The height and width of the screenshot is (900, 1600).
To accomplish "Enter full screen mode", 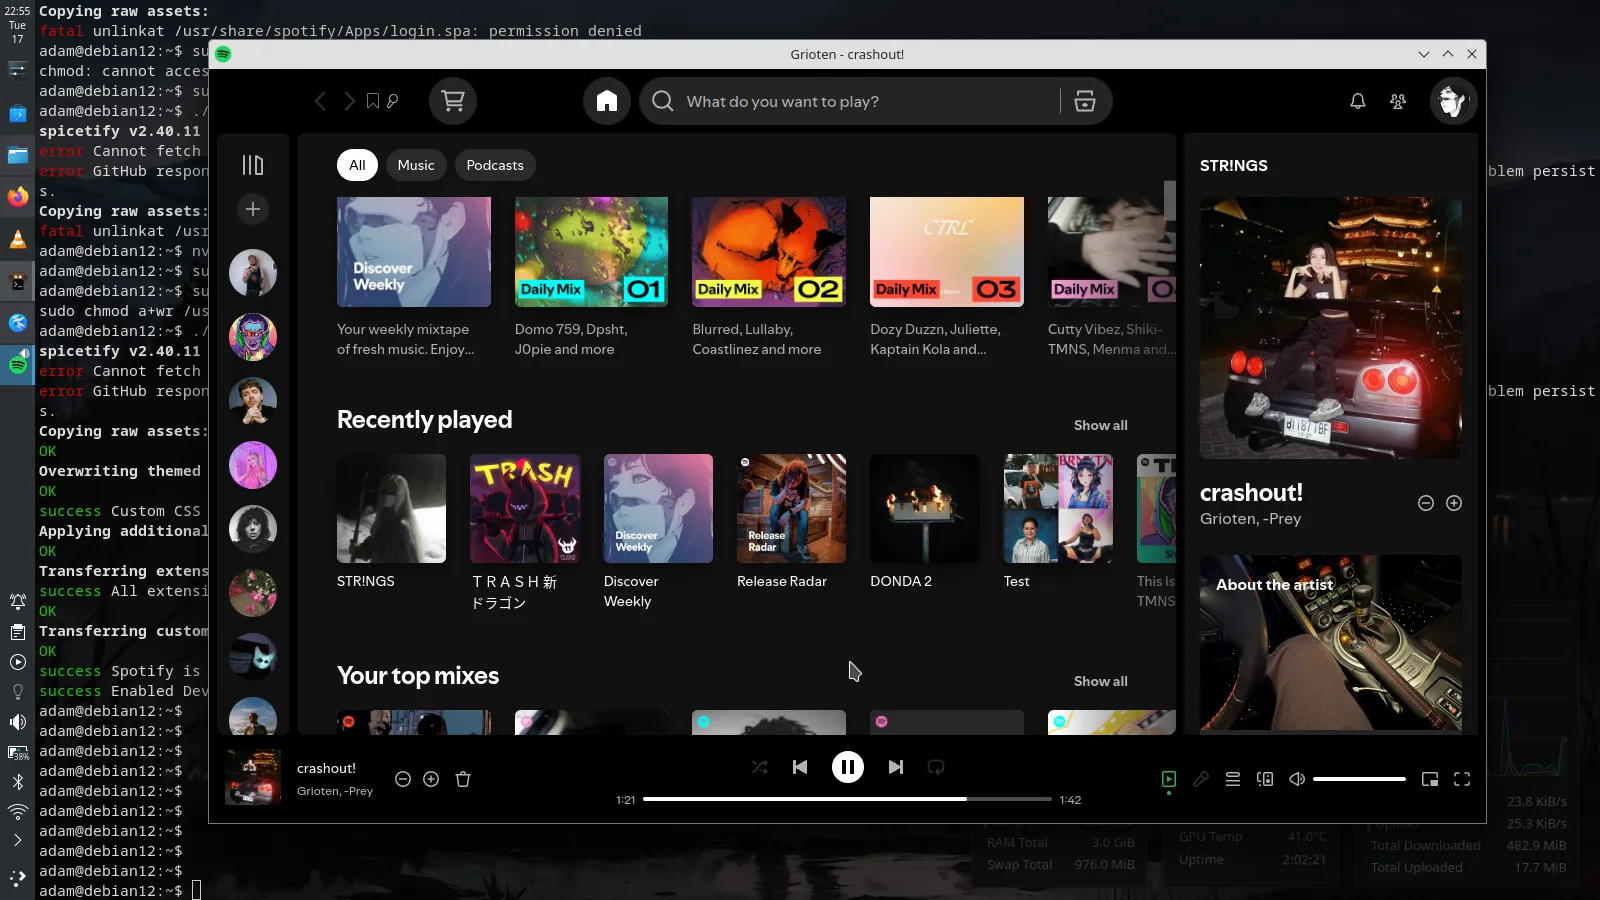I will 1462,779.
